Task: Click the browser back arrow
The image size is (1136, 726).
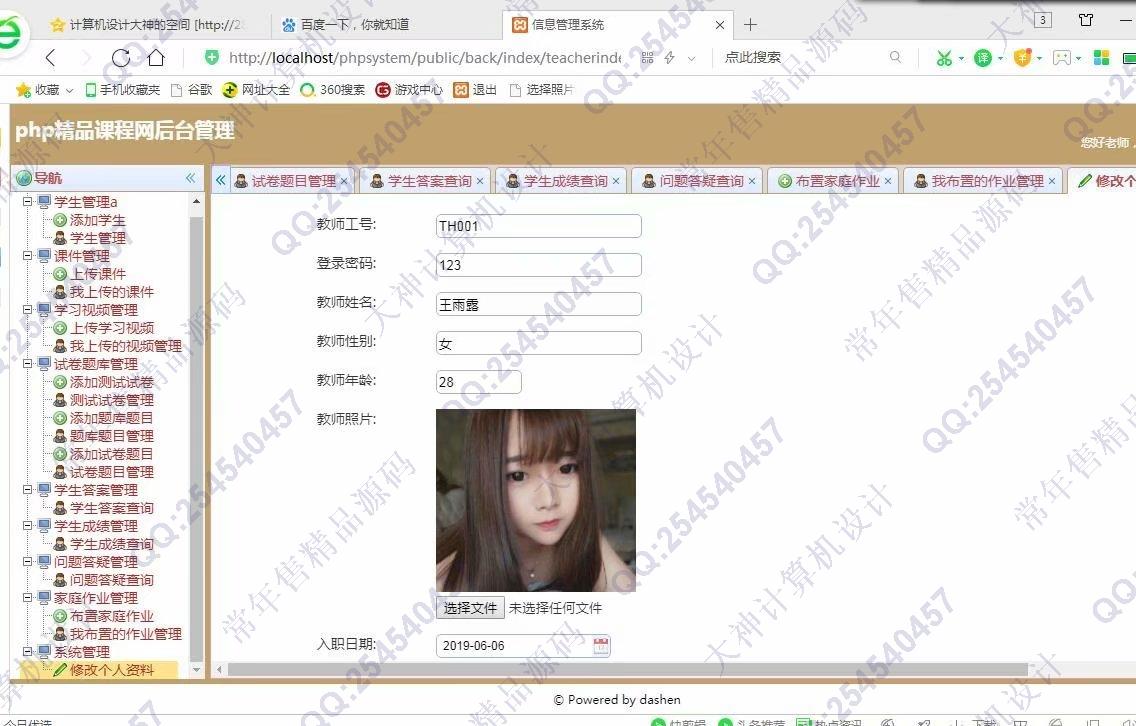Action: tap(50, 58)
